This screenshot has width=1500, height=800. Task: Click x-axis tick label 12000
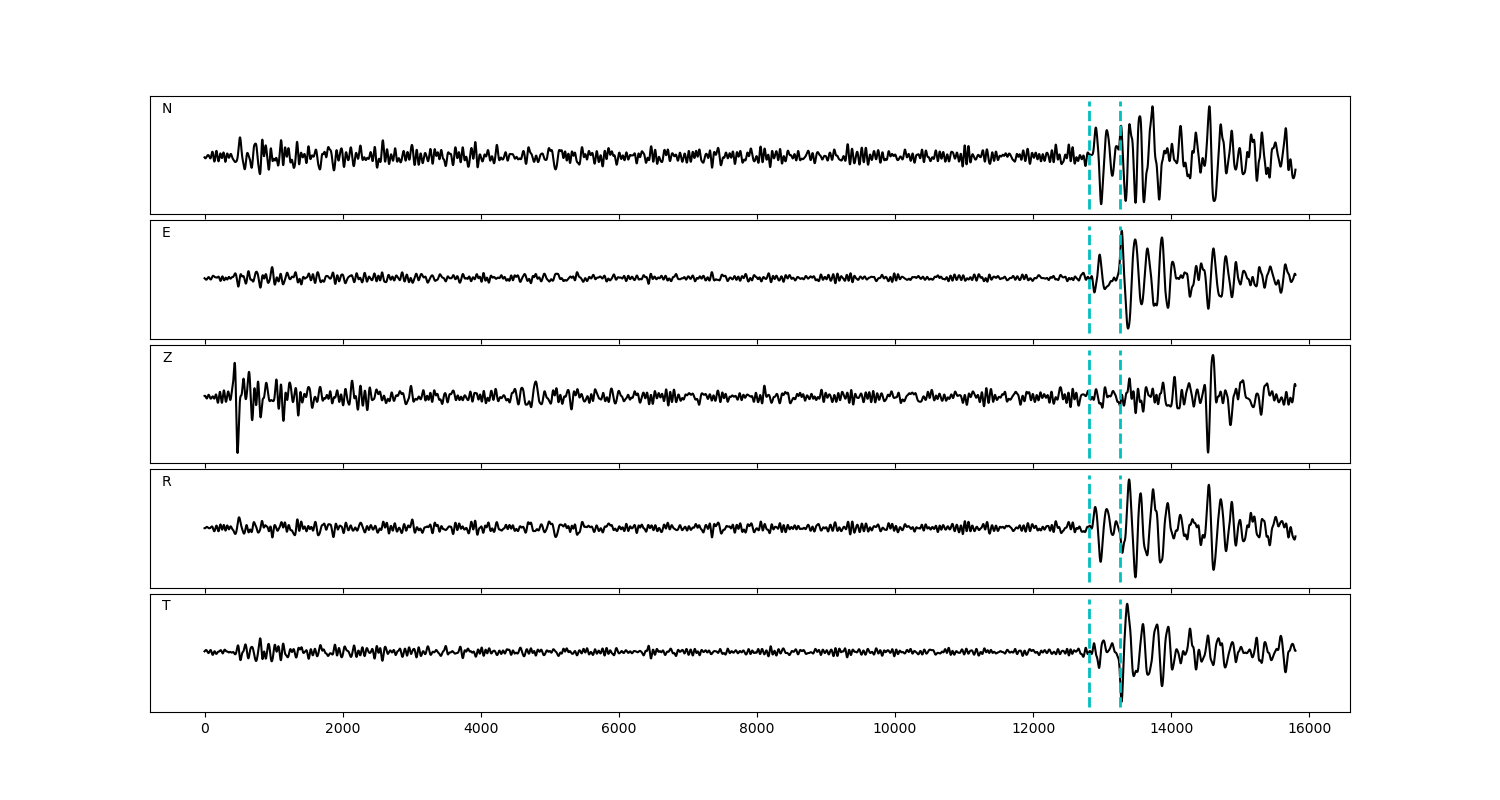(x=1033, y=729)
